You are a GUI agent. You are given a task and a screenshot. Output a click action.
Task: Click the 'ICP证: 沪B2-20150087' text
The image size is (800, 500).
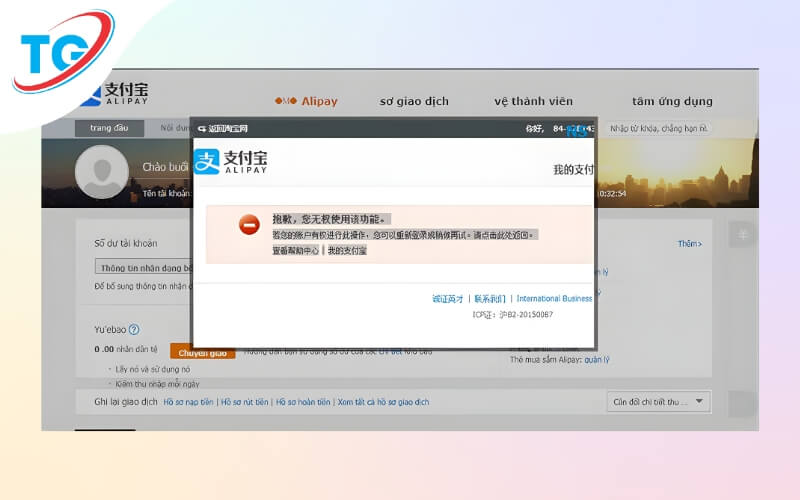click(x=512, y=315)
